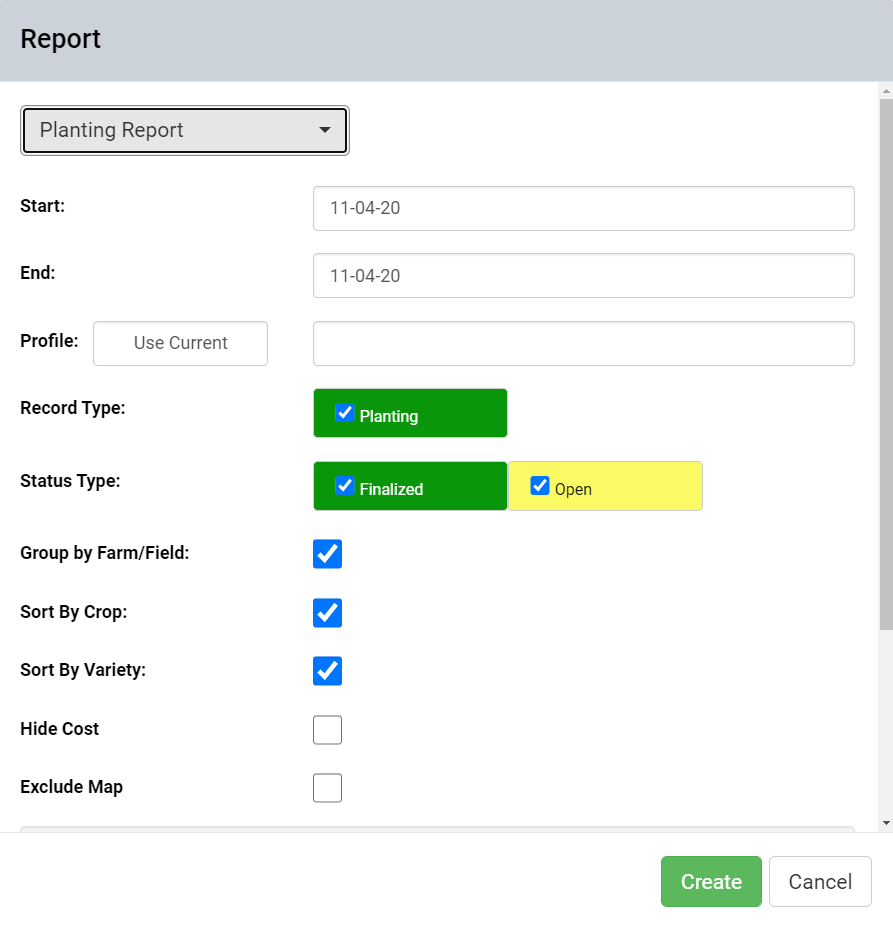Disable the Sort By Crop checkbox
The image size is (893, 927).
(x=328, y=612)
